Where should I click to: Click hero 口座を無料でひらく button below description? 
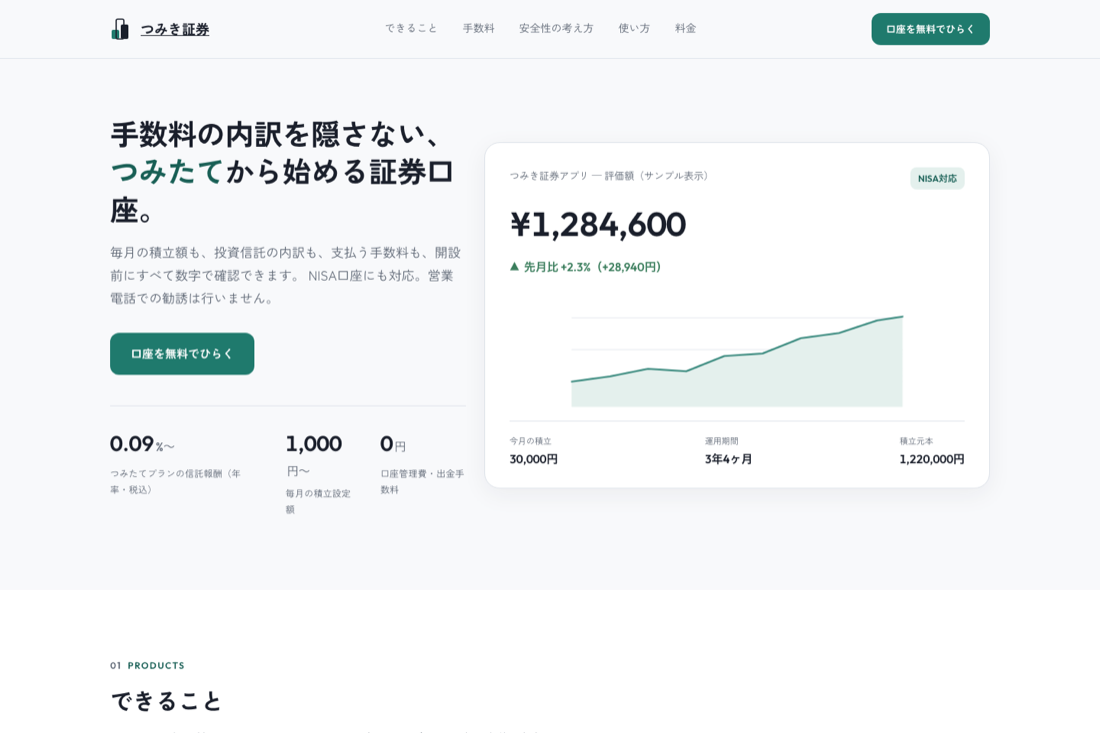click(182, 354)
